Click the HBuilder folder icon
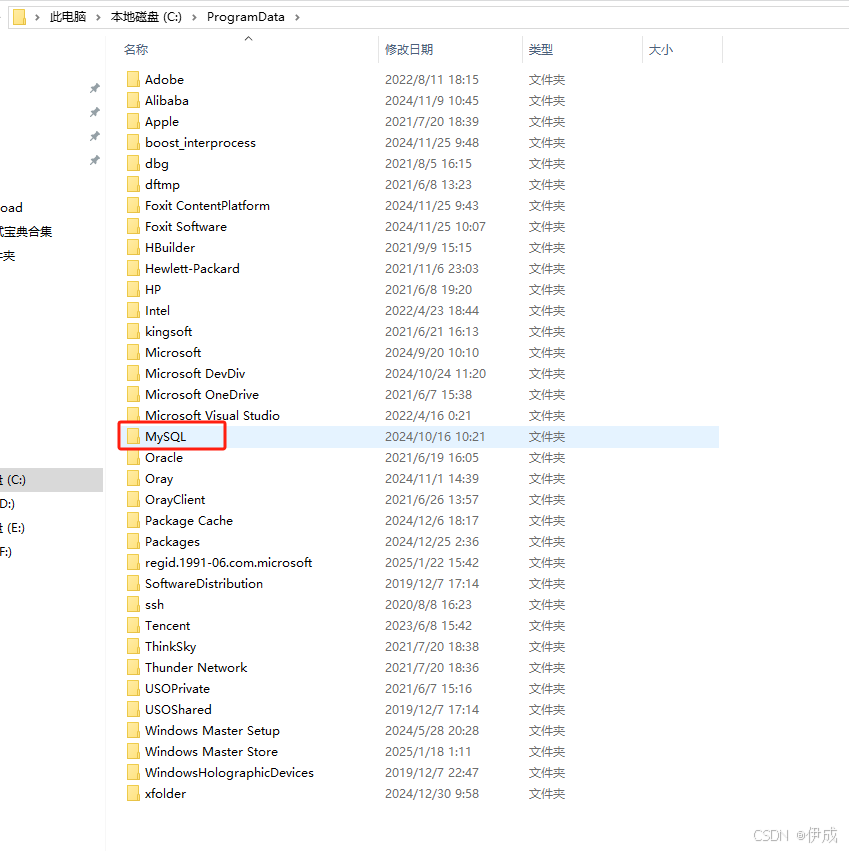849x851 pixels. click(133, 247)
